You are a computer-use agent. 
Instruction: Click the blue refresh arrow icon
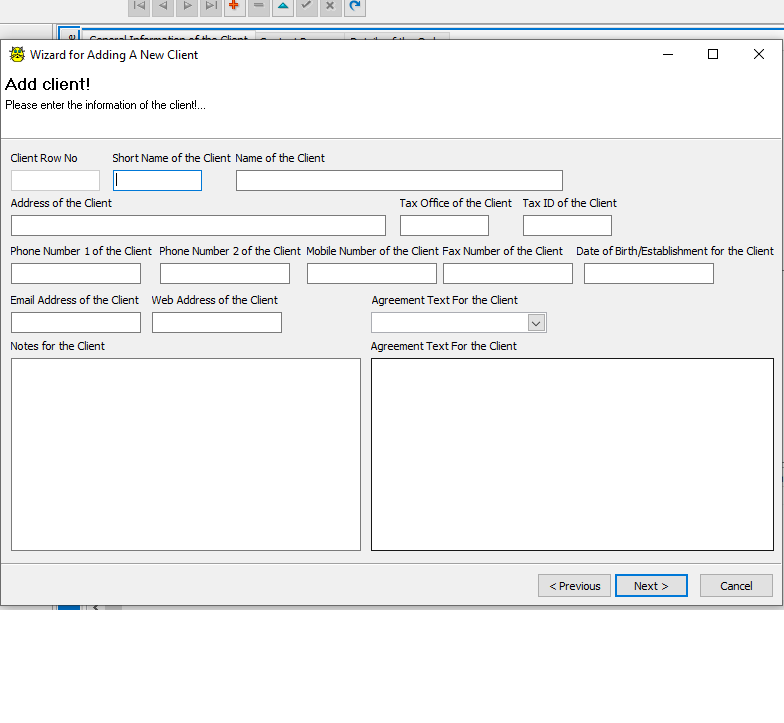click(x=354, y=7)
